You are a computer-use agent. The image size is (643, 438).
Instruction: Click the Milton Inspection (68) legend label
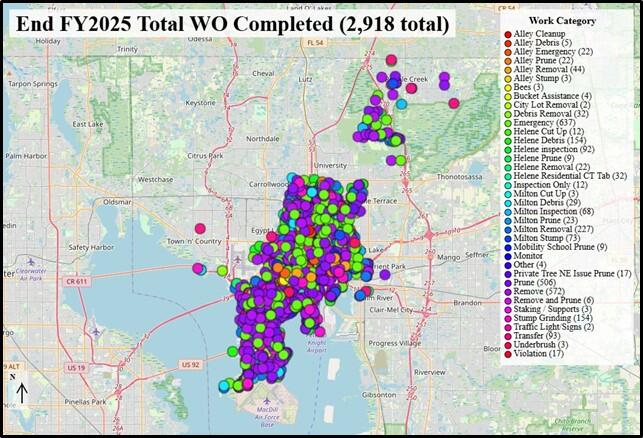click(554, 212)
